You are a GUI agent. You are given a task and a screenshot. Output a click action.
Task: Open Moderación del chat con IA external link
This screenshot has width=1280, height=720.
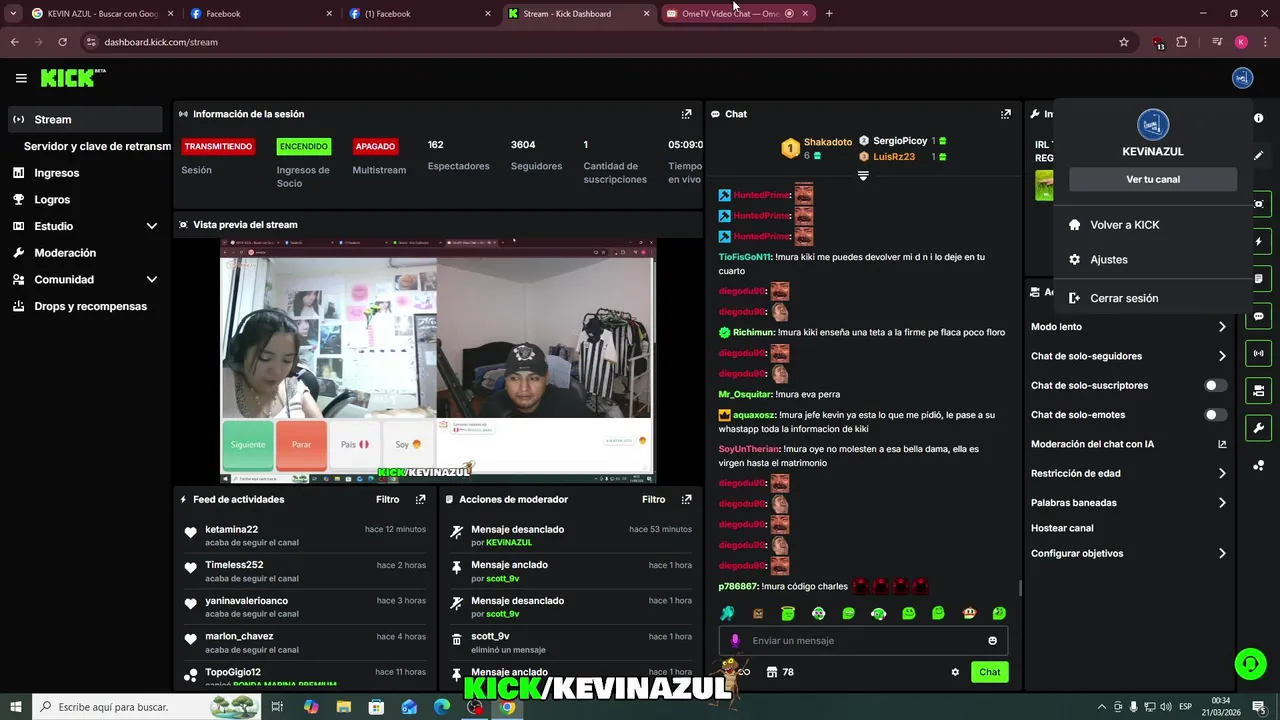[1221, 444]
